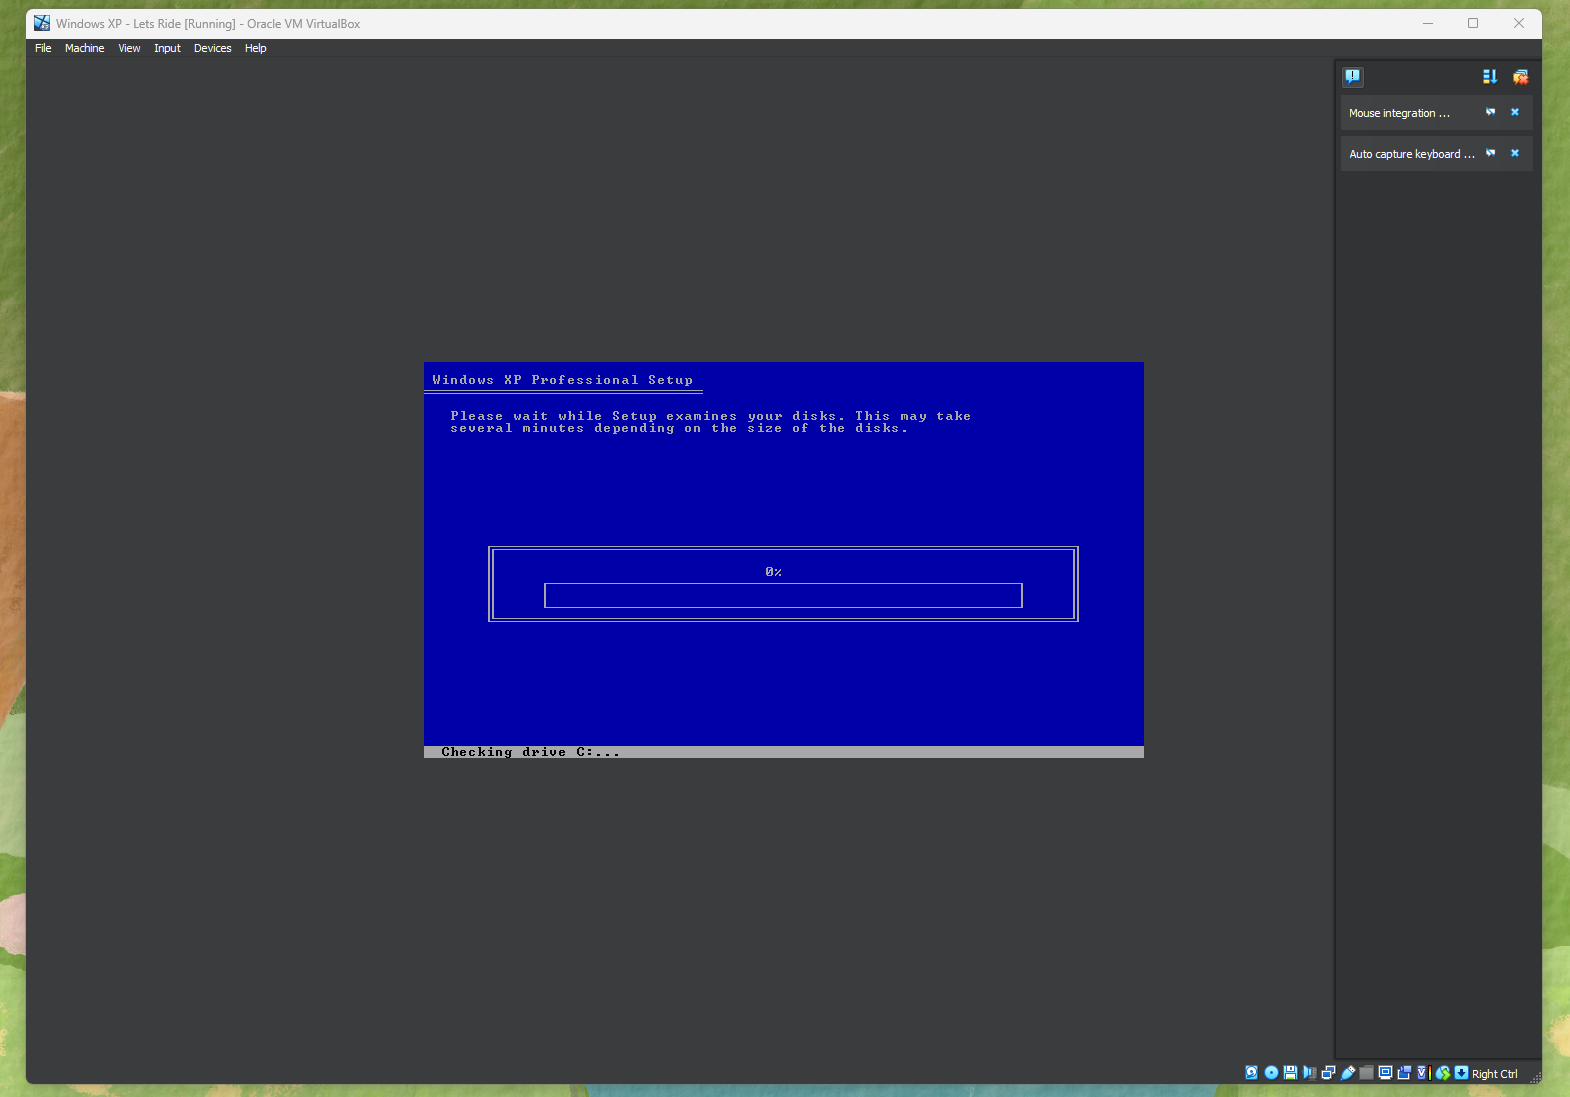Open the Input menu

(x=167, y=48)
